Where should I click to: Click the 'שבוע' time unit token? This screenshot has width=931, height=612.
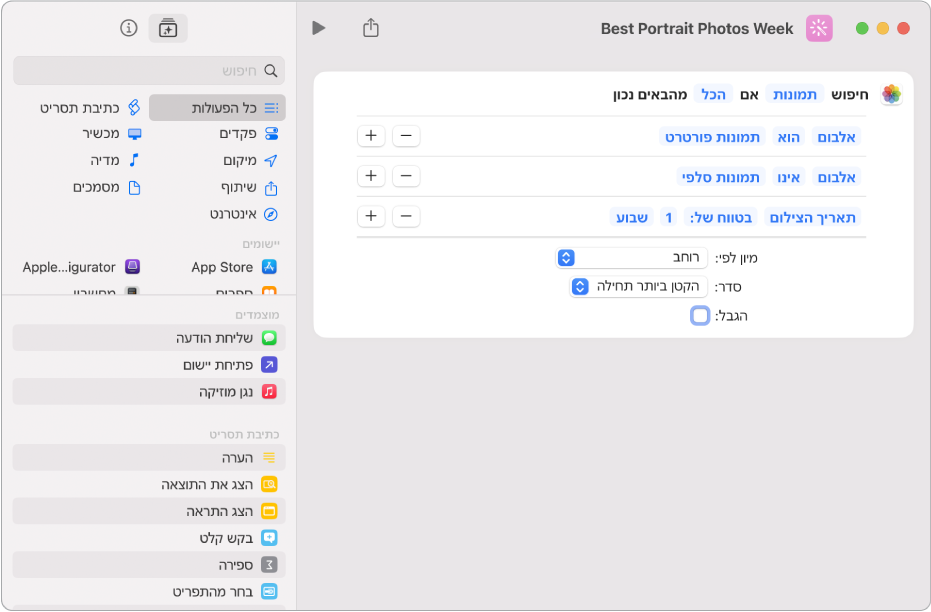coord(631,217)
